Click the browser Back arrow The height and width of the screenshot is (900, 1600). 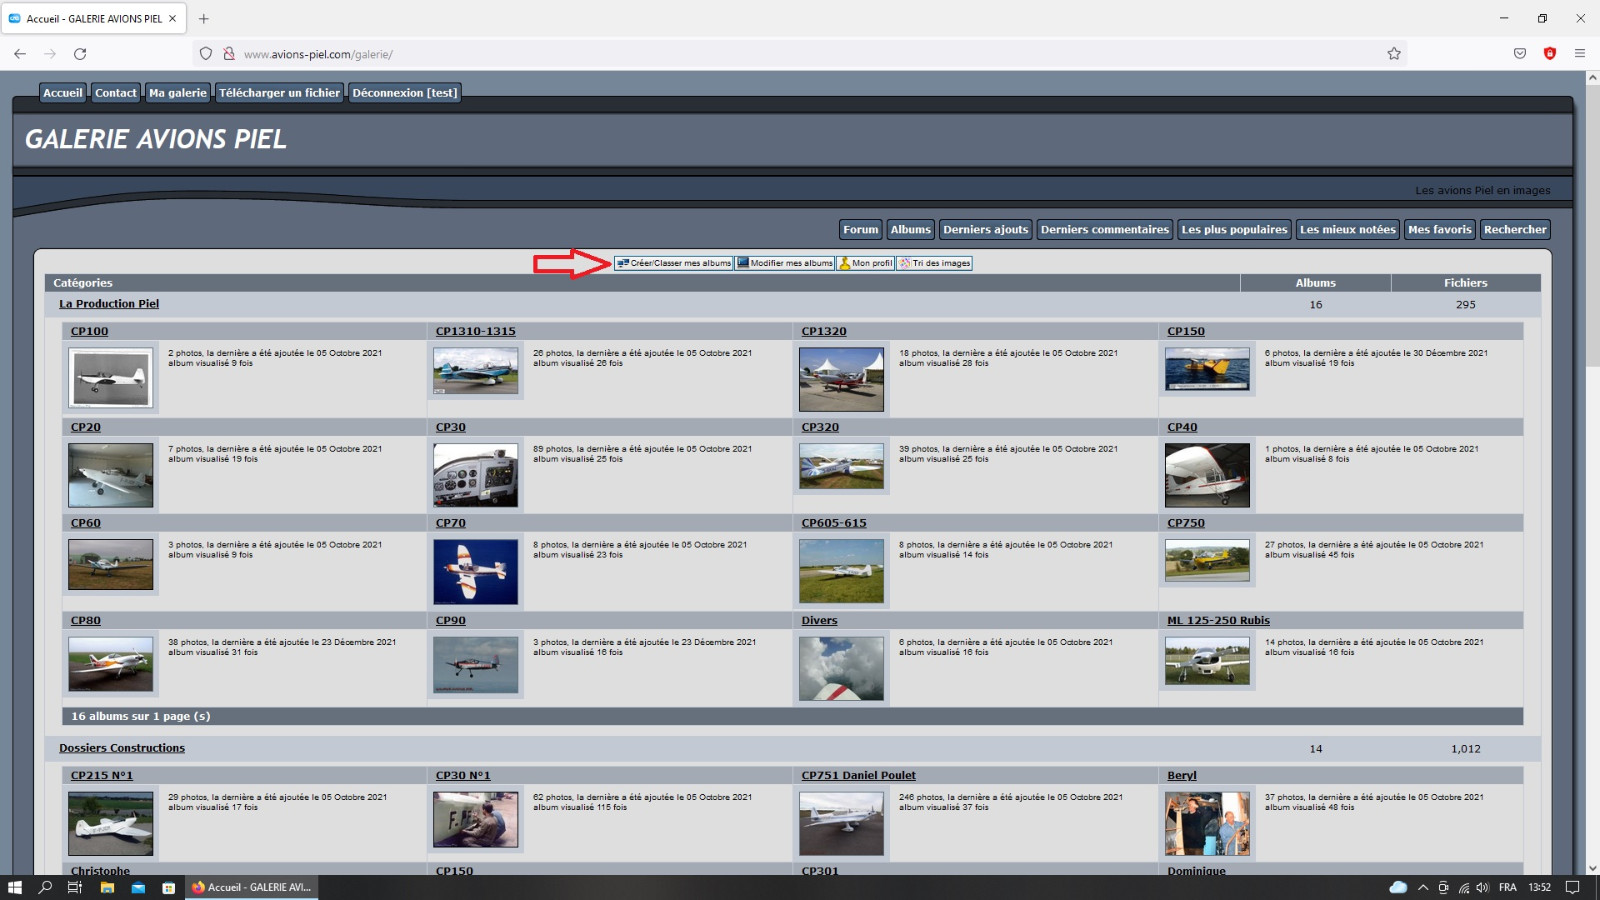[x=20, y=54]
